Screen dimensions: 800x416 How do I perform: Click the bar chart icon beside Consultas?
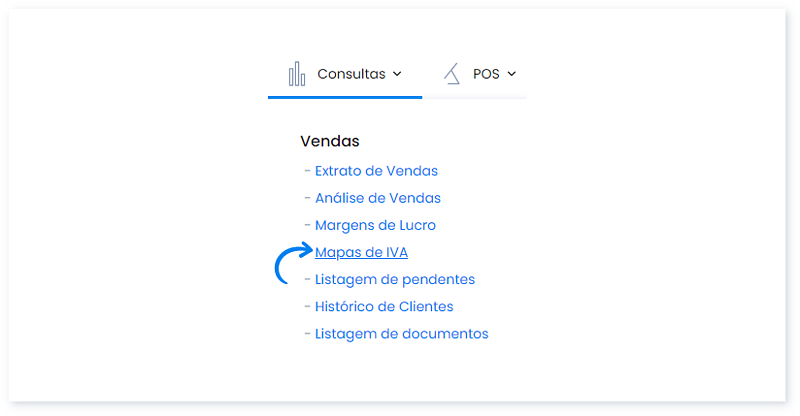(297, 74)
